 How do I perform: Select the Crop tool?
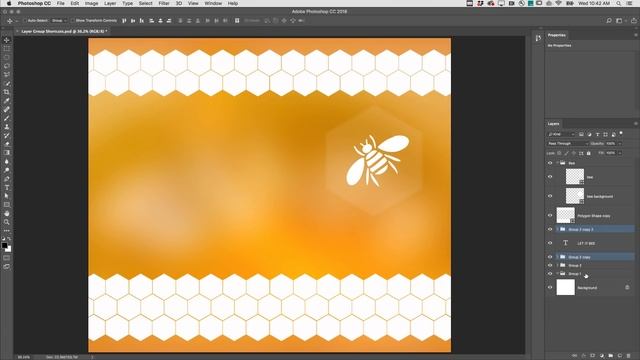click(x=7, y=92)
